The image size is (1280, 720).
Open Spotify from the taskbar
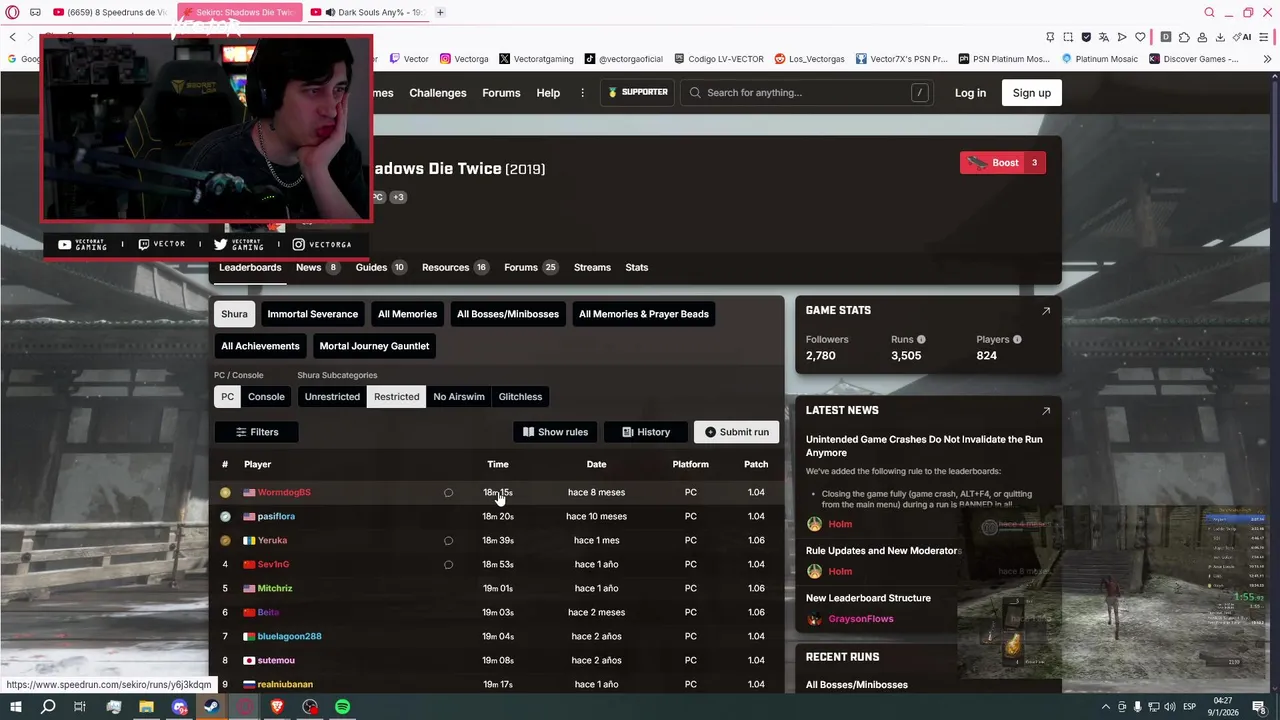click(x=342, y=707)
